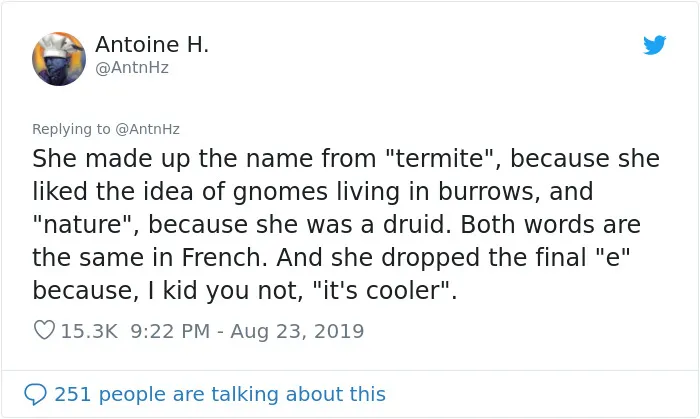Click the speech bubble conversation icon

(35, 394)
